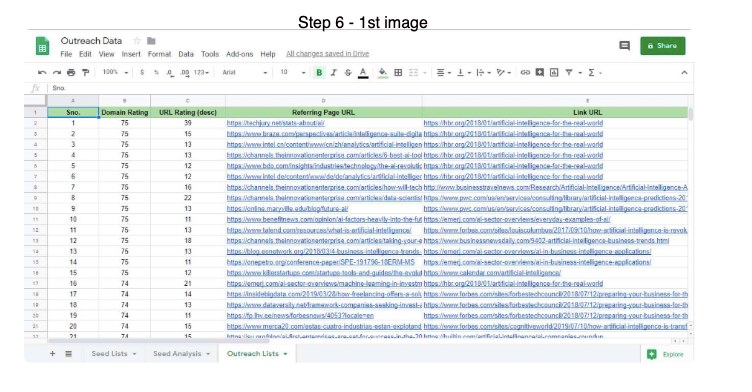Open text rotation dropdown

(504, 72)
